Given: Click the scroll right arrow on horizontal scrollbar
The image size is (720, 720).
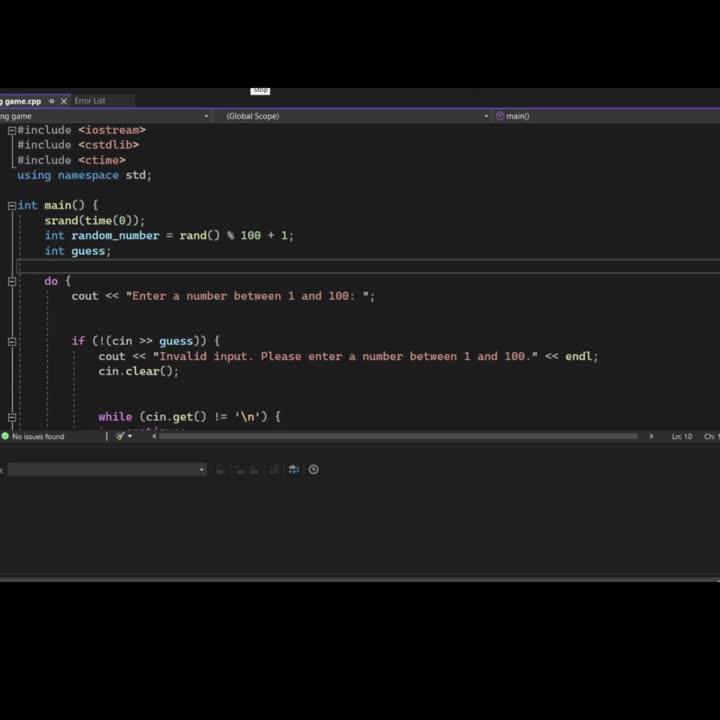Looking at the screenshot, I should click(651, 436).
